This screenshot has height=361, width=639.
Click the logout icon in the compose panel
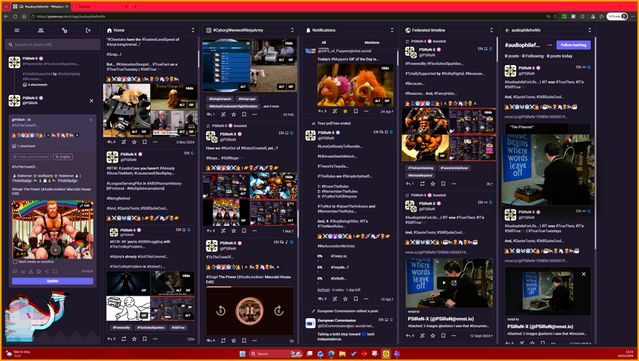[x=88, y=30]
